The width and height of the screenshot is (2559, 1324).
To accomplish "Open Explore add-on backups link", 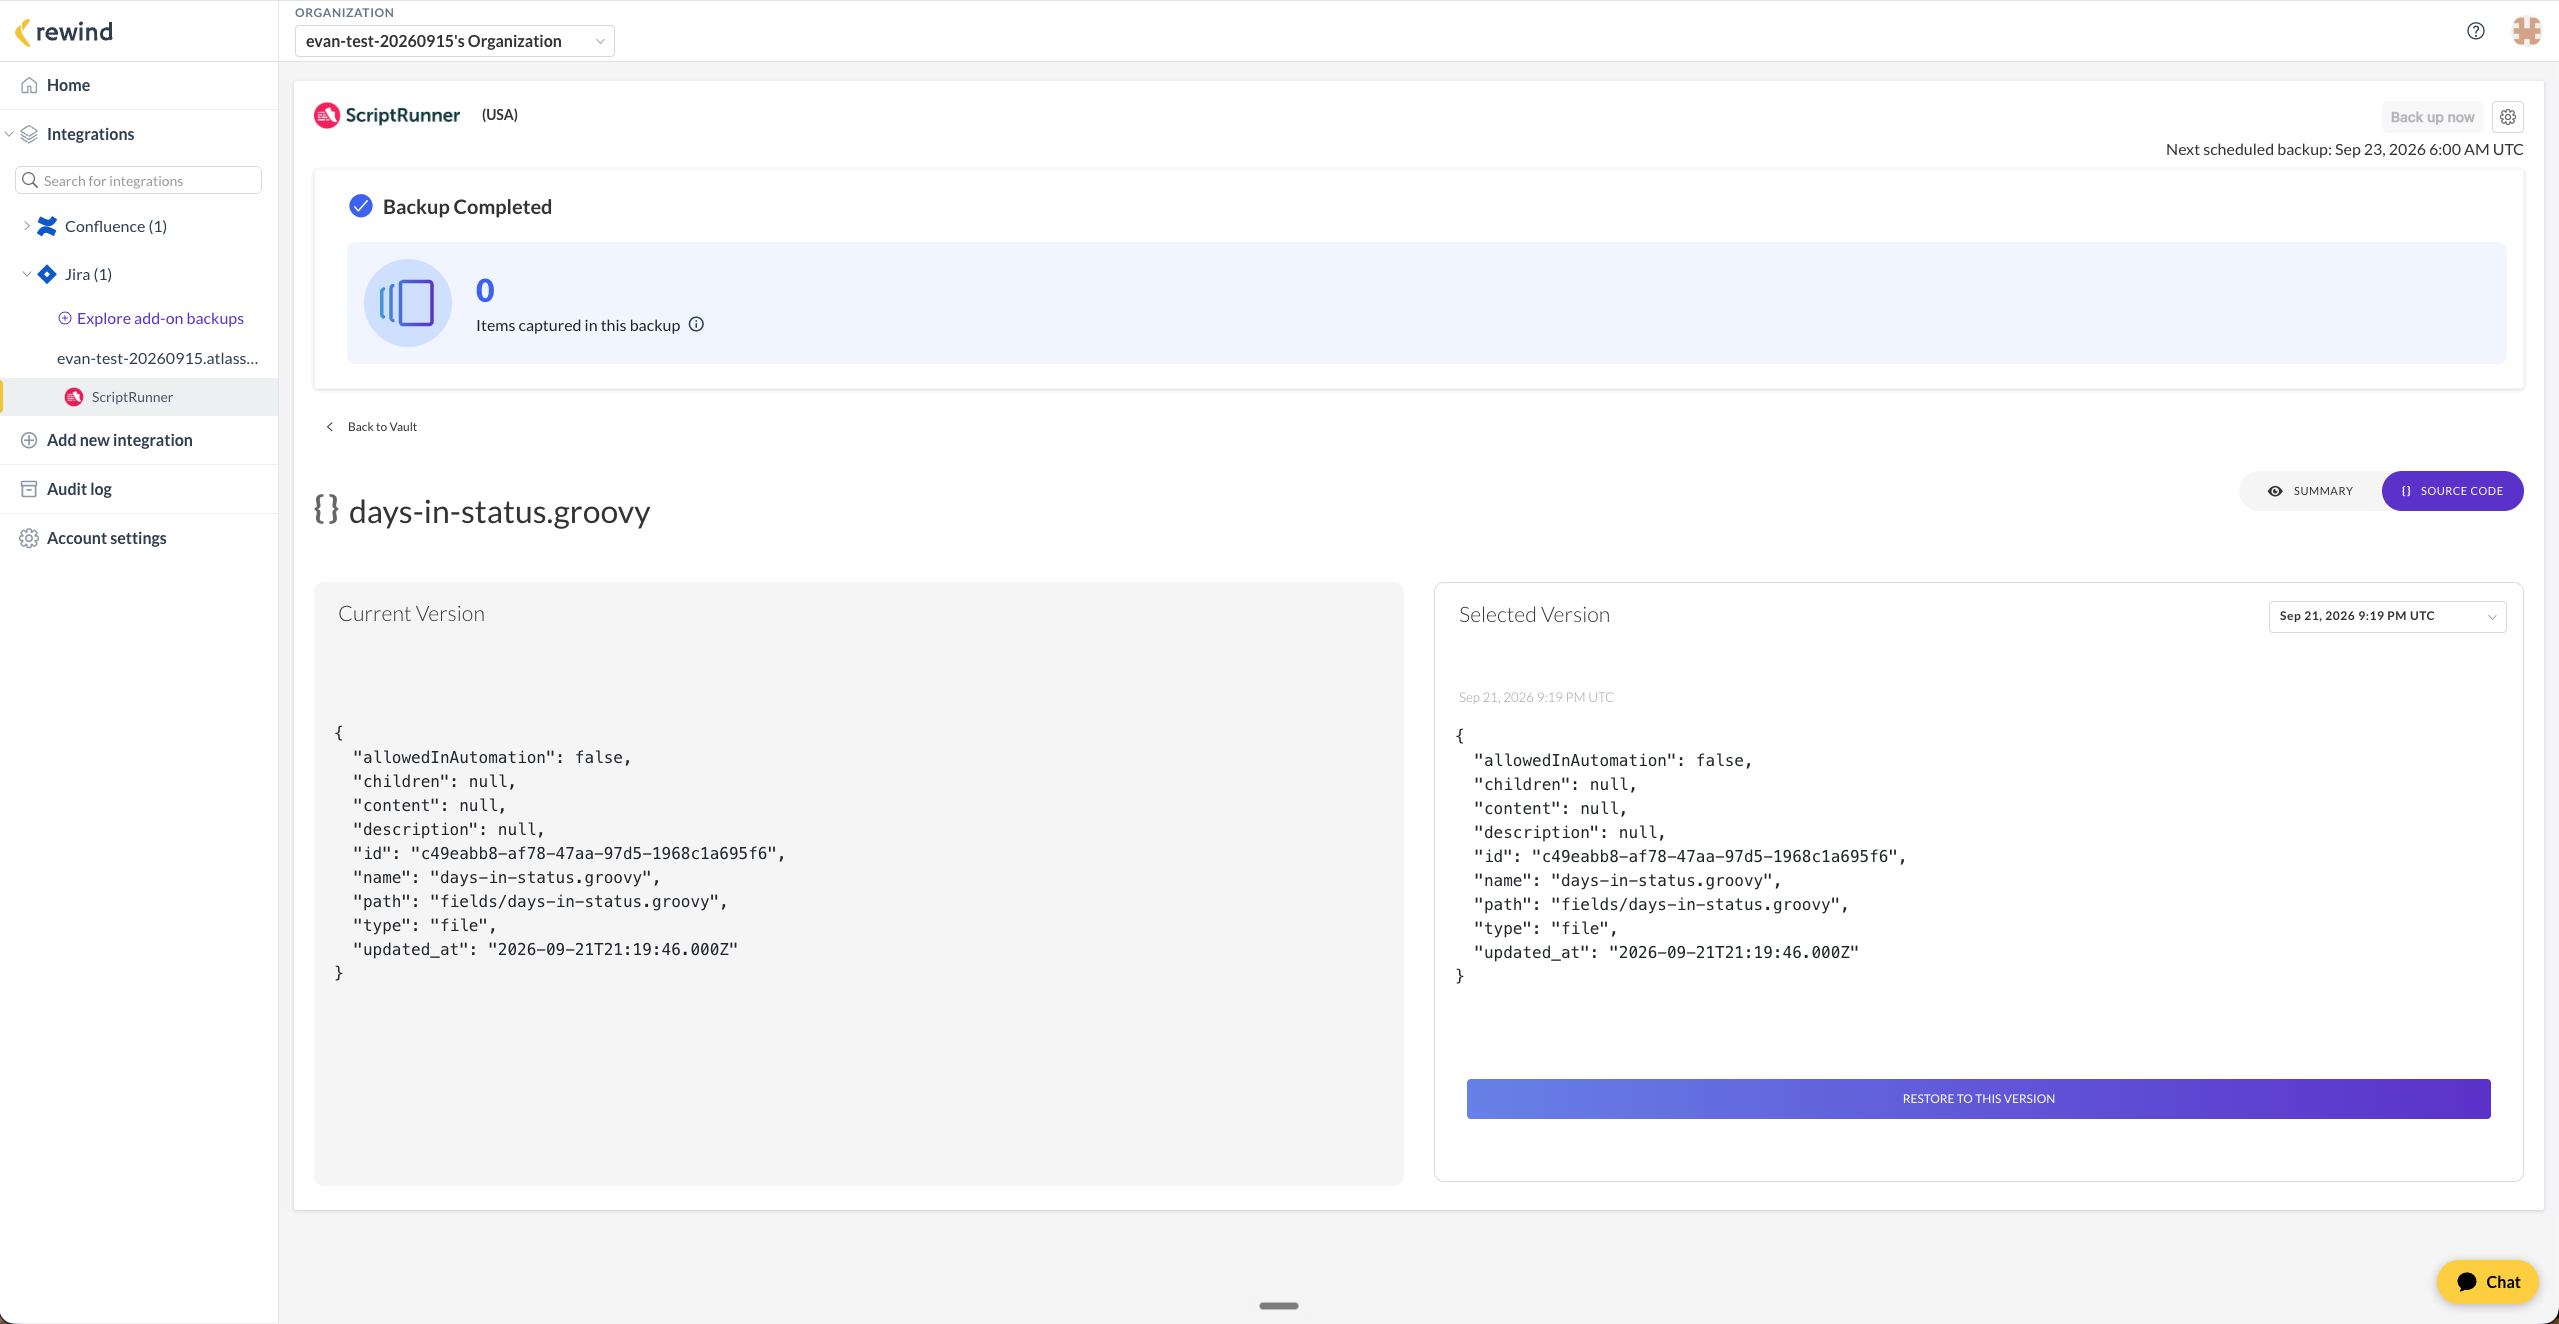I will 160,318.
